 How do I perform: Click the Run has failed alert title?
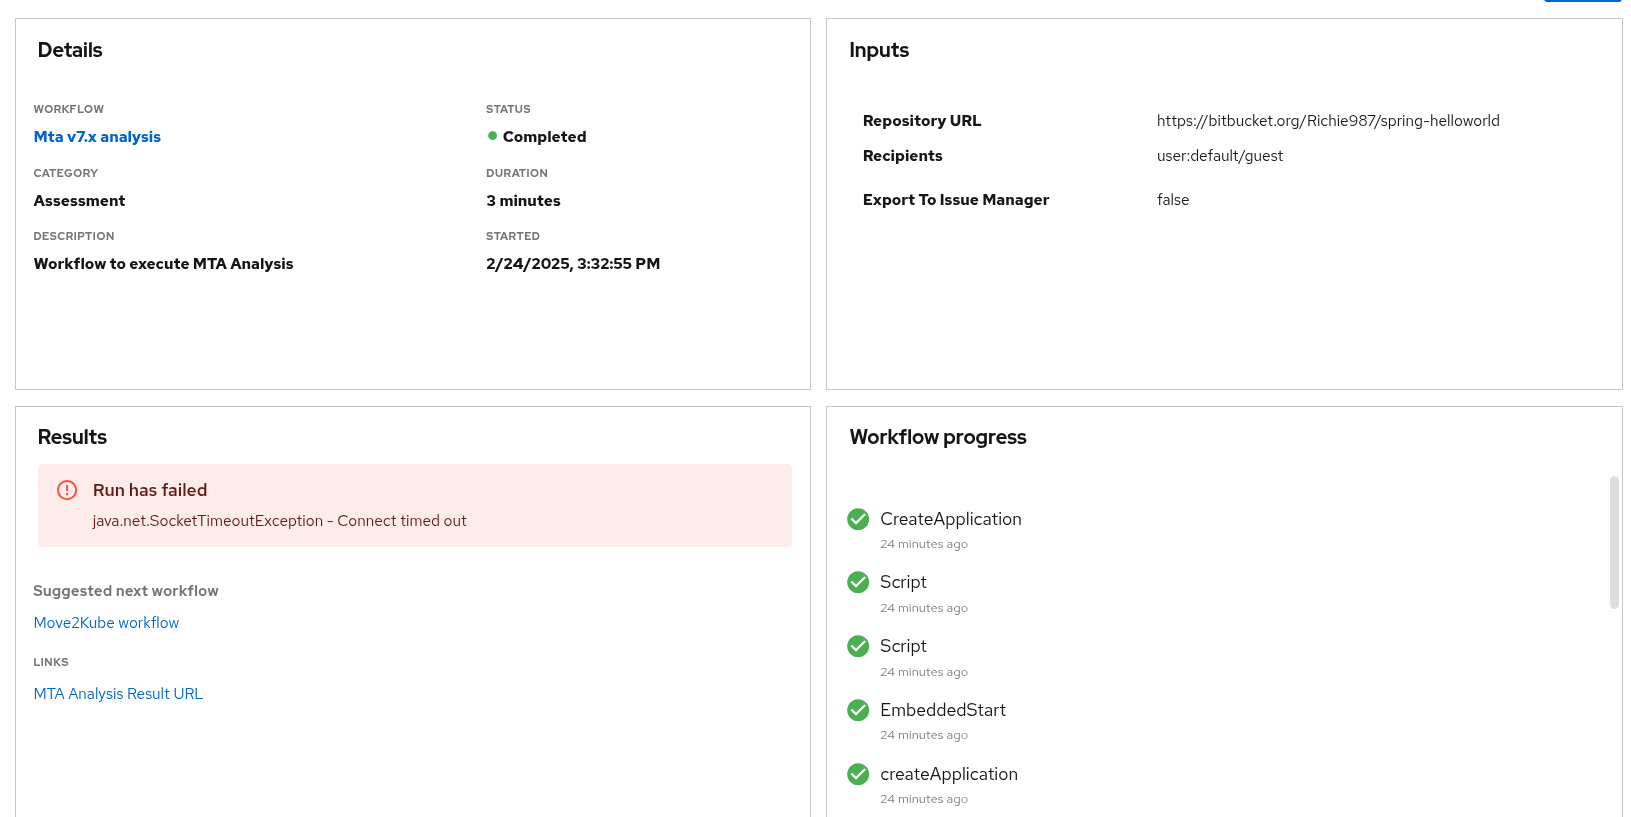tap(150, 490)
